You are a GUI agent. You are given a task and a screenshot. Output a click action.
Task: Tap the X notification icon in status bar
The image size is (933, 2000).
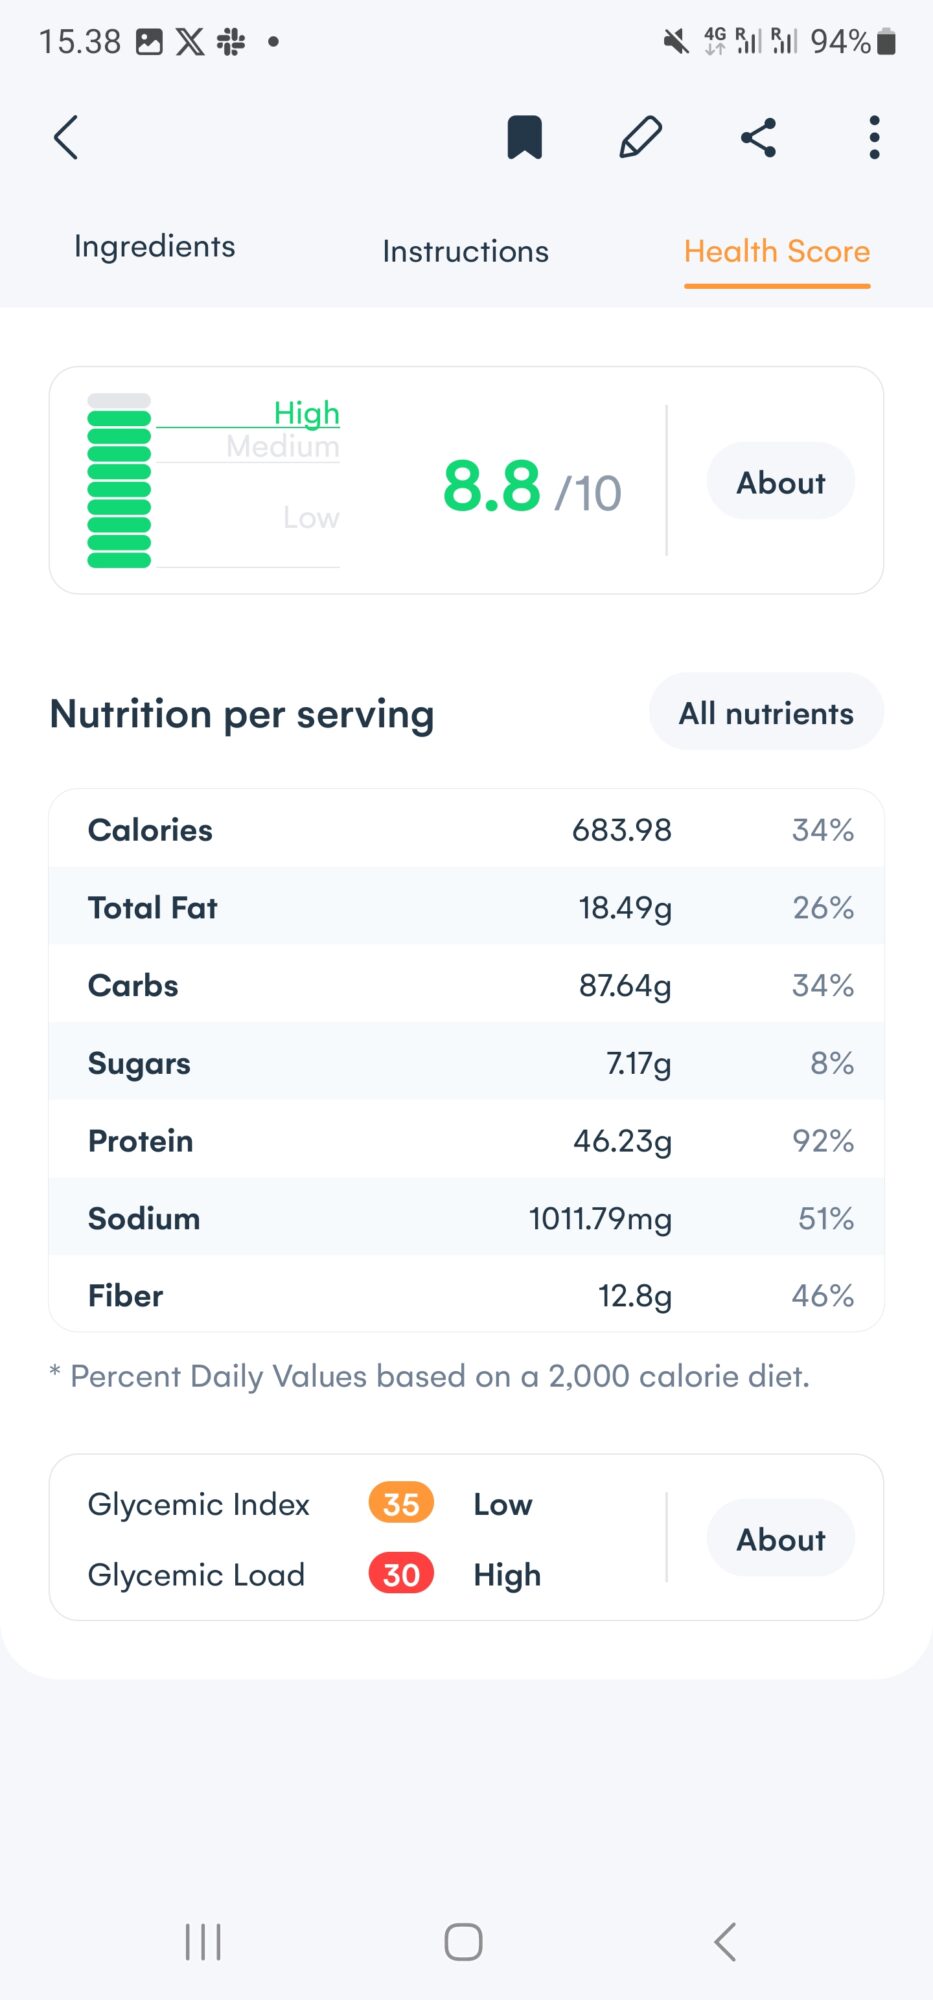pos(190,42)
